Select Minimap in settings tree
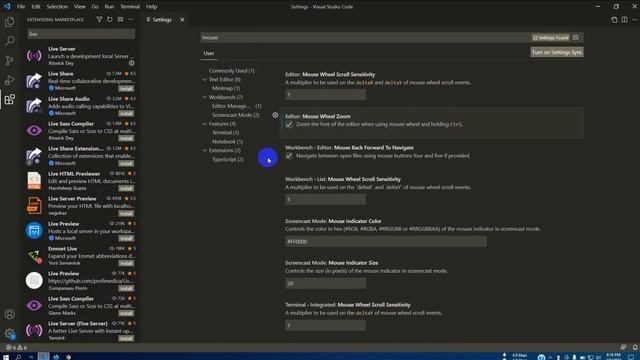Image resolution: width=640 pixels, height=360 pixels. point(226,88)
